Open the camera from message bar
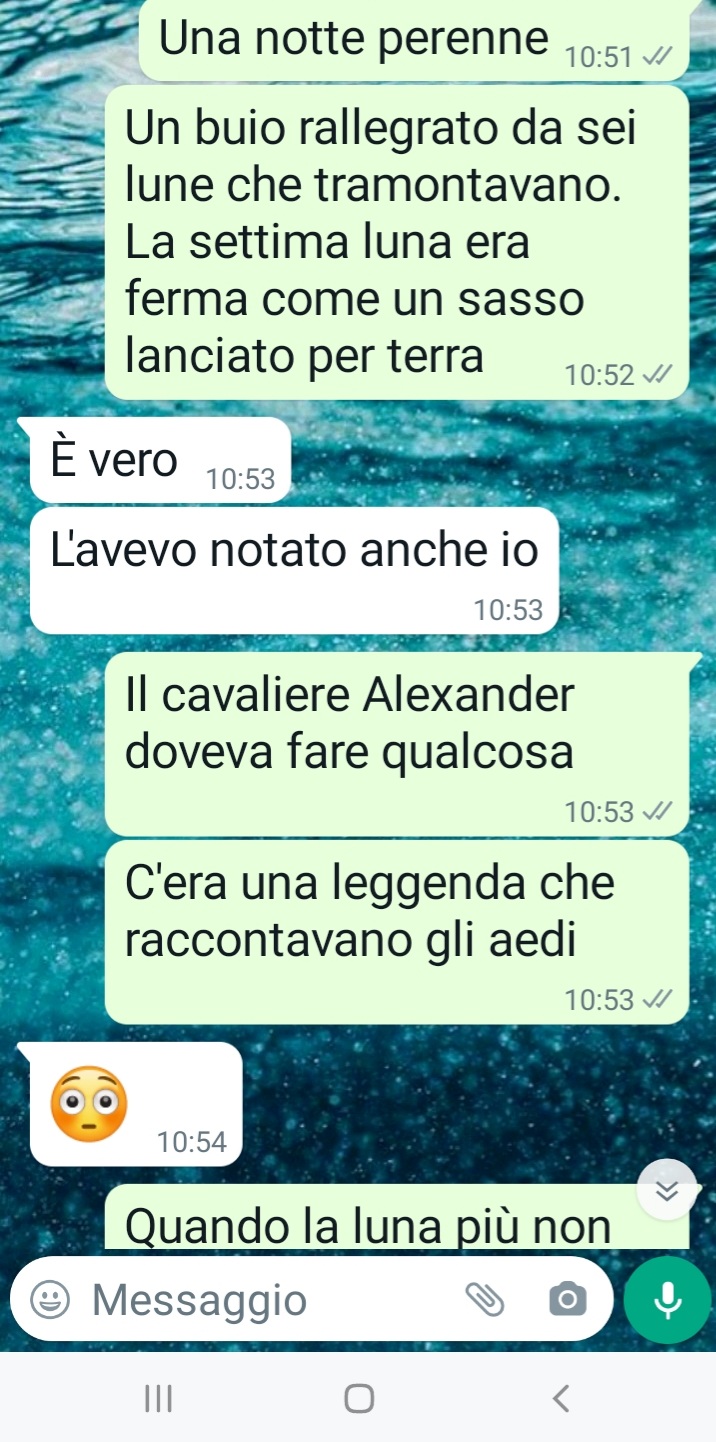The image size is (716, 1442). point(567,1300)
